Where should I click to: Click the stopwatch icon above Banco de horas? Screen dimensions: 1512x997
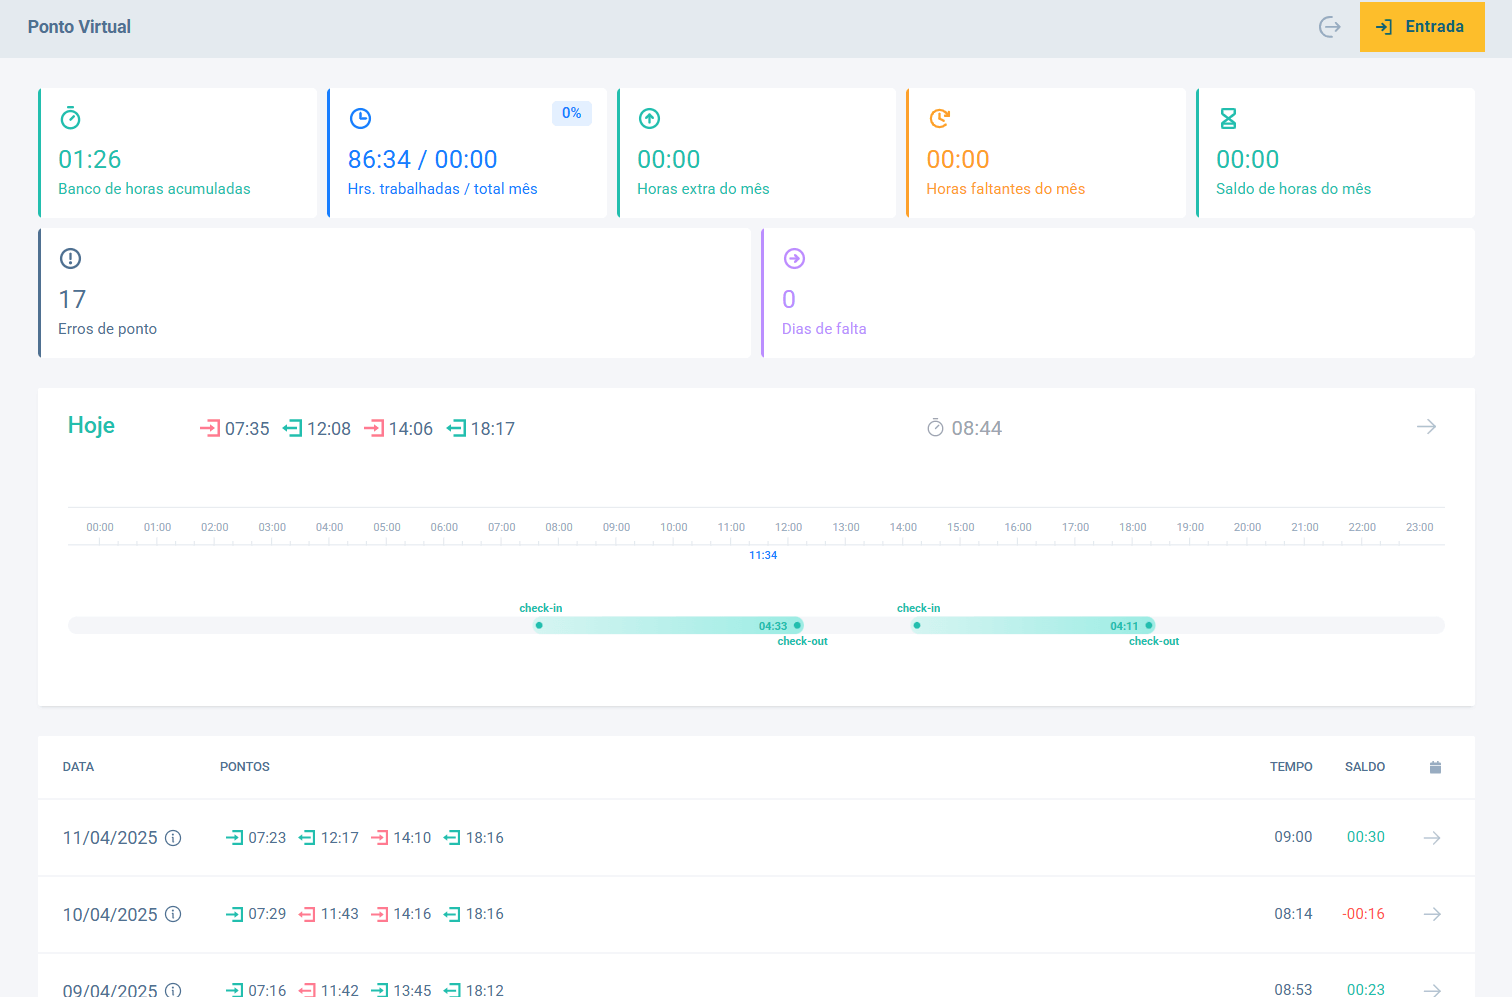pyautogui.click(x=70, y=118)
